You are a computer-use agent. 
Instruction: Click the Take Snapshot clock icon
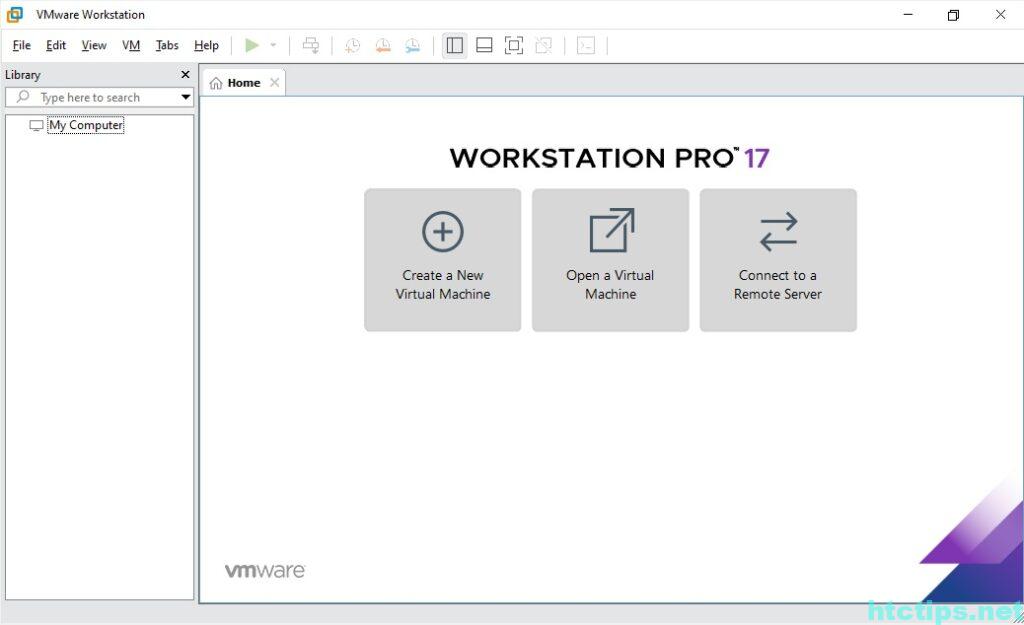coord(352,45)
